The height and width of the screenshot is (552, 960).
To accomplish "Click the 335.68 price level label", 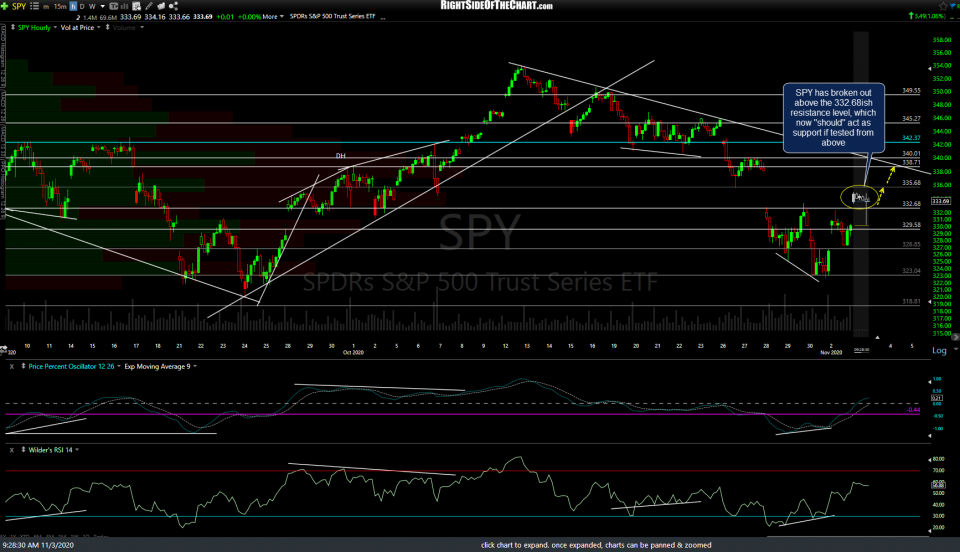I will 911,183.
